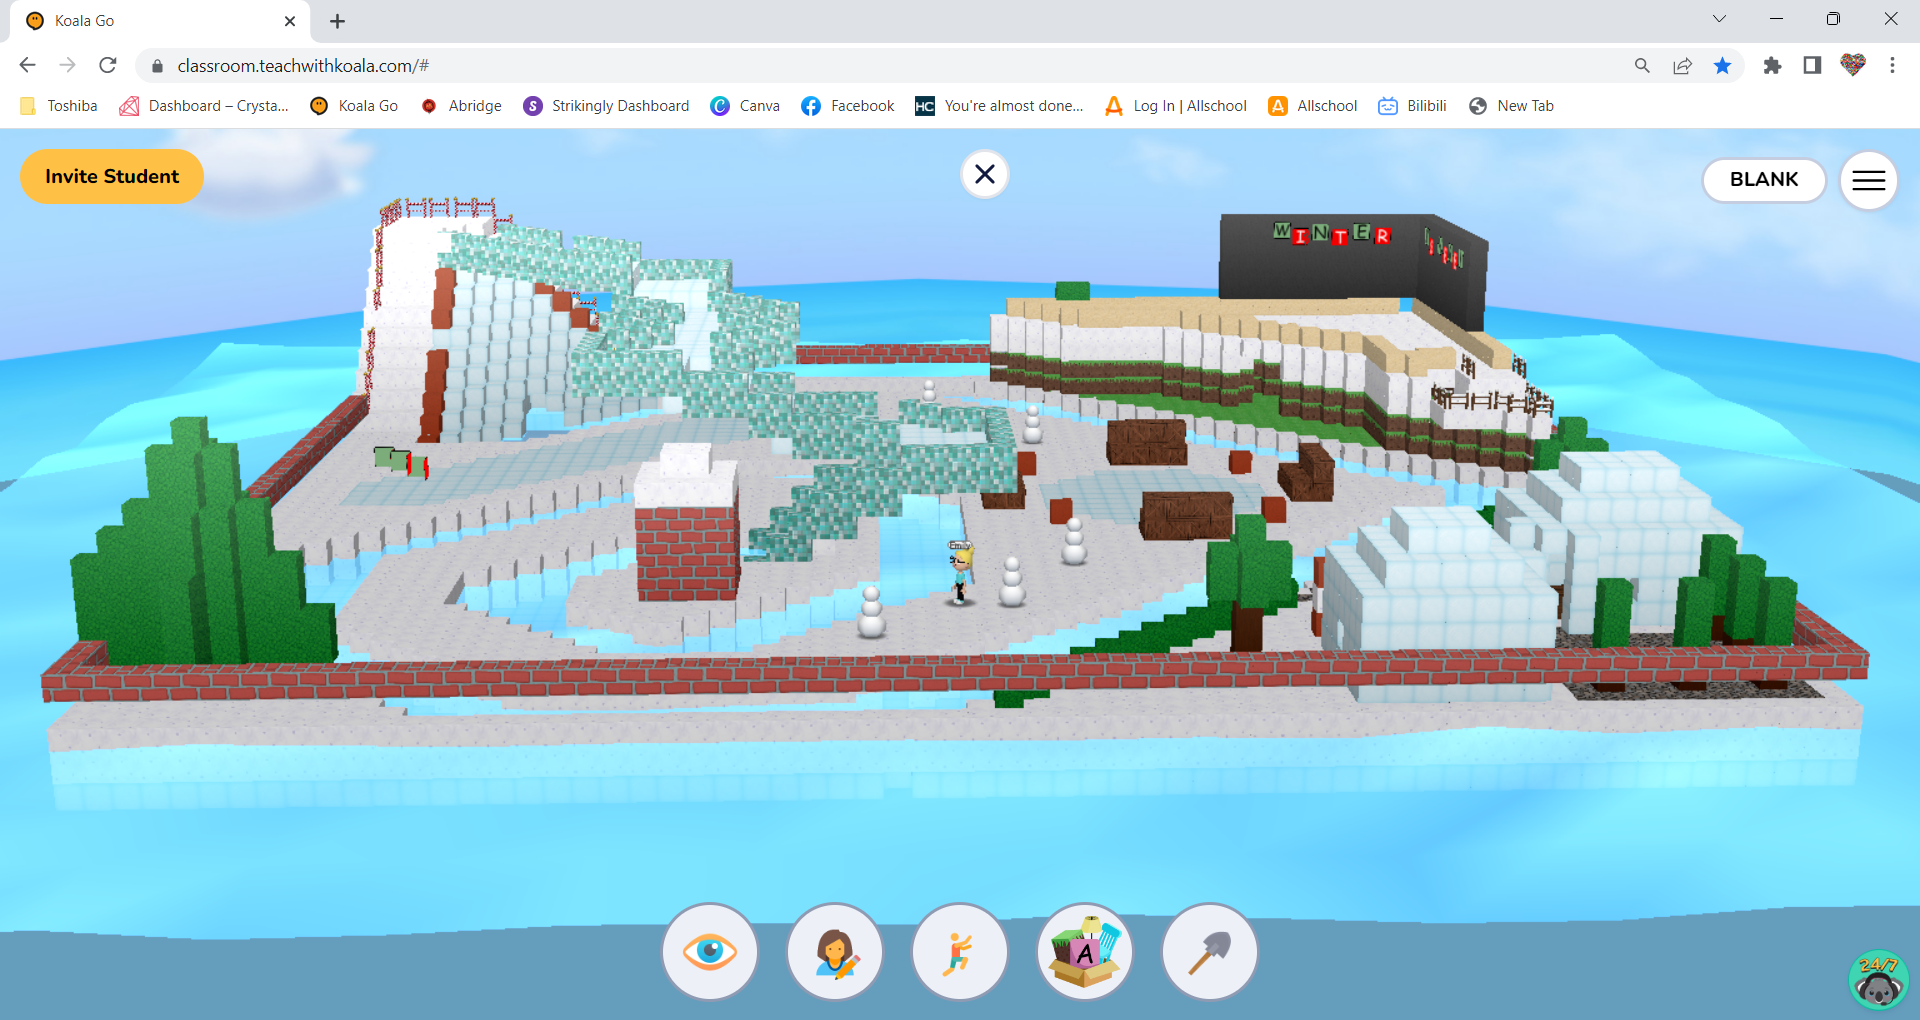Select the eye view mode tool
Screen dimensions: 1920x1020
709,951
